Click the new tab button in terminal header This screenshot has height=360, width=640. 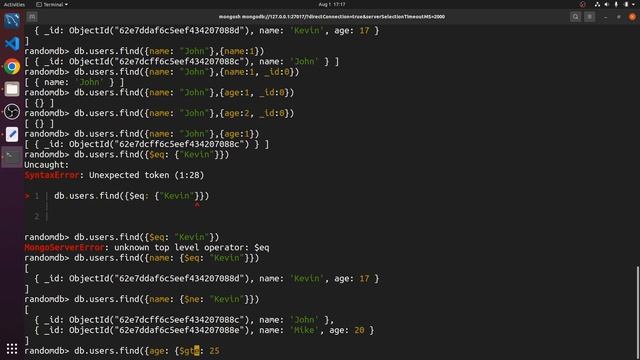32,17
